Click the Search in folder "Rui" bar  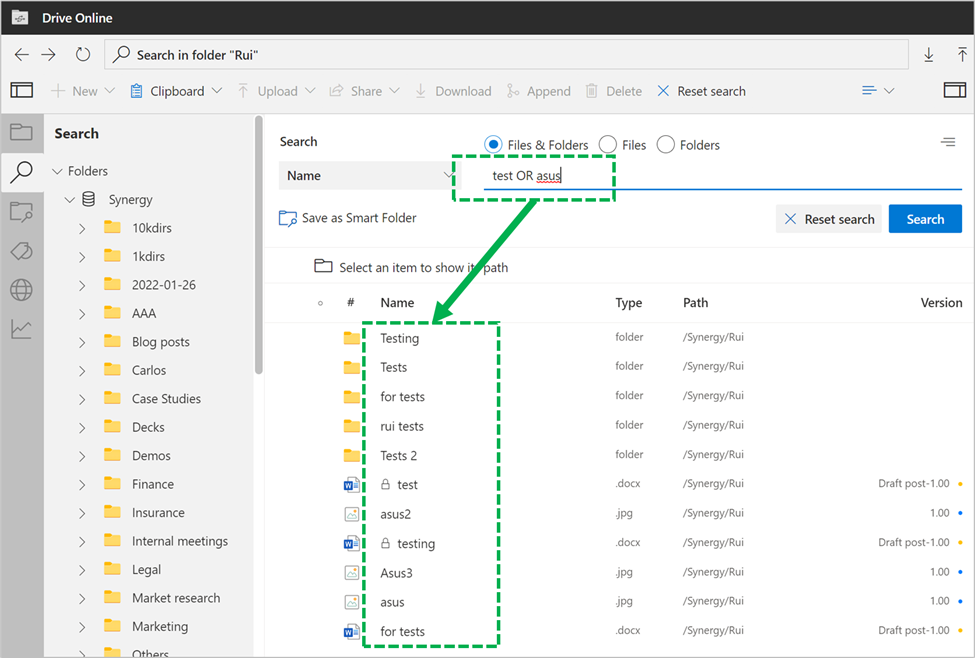[x=506, y=55]
